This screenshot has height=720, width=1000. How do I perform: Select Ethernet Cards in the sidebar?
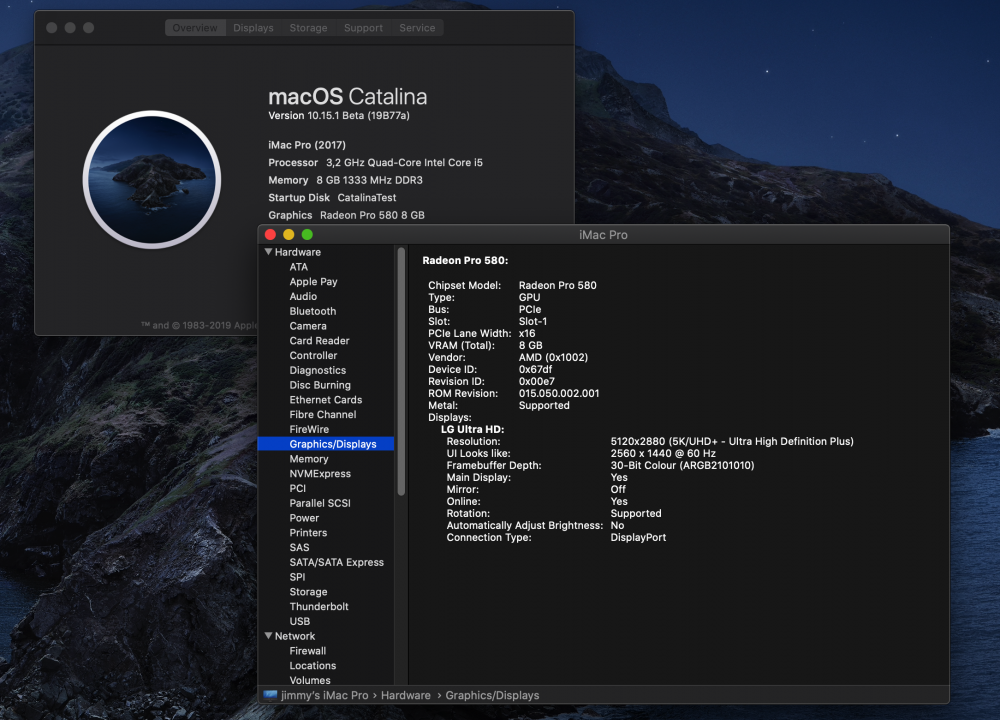[x=326, y=399]
